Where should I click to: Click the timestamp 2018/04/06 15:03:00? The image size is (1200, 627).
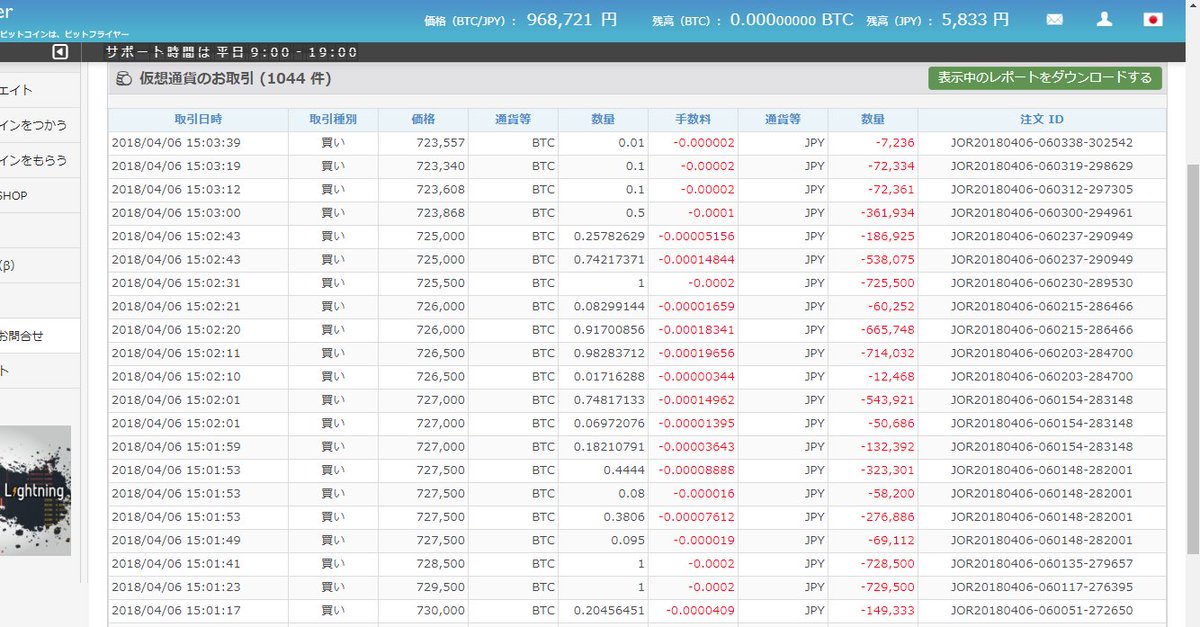176,213
